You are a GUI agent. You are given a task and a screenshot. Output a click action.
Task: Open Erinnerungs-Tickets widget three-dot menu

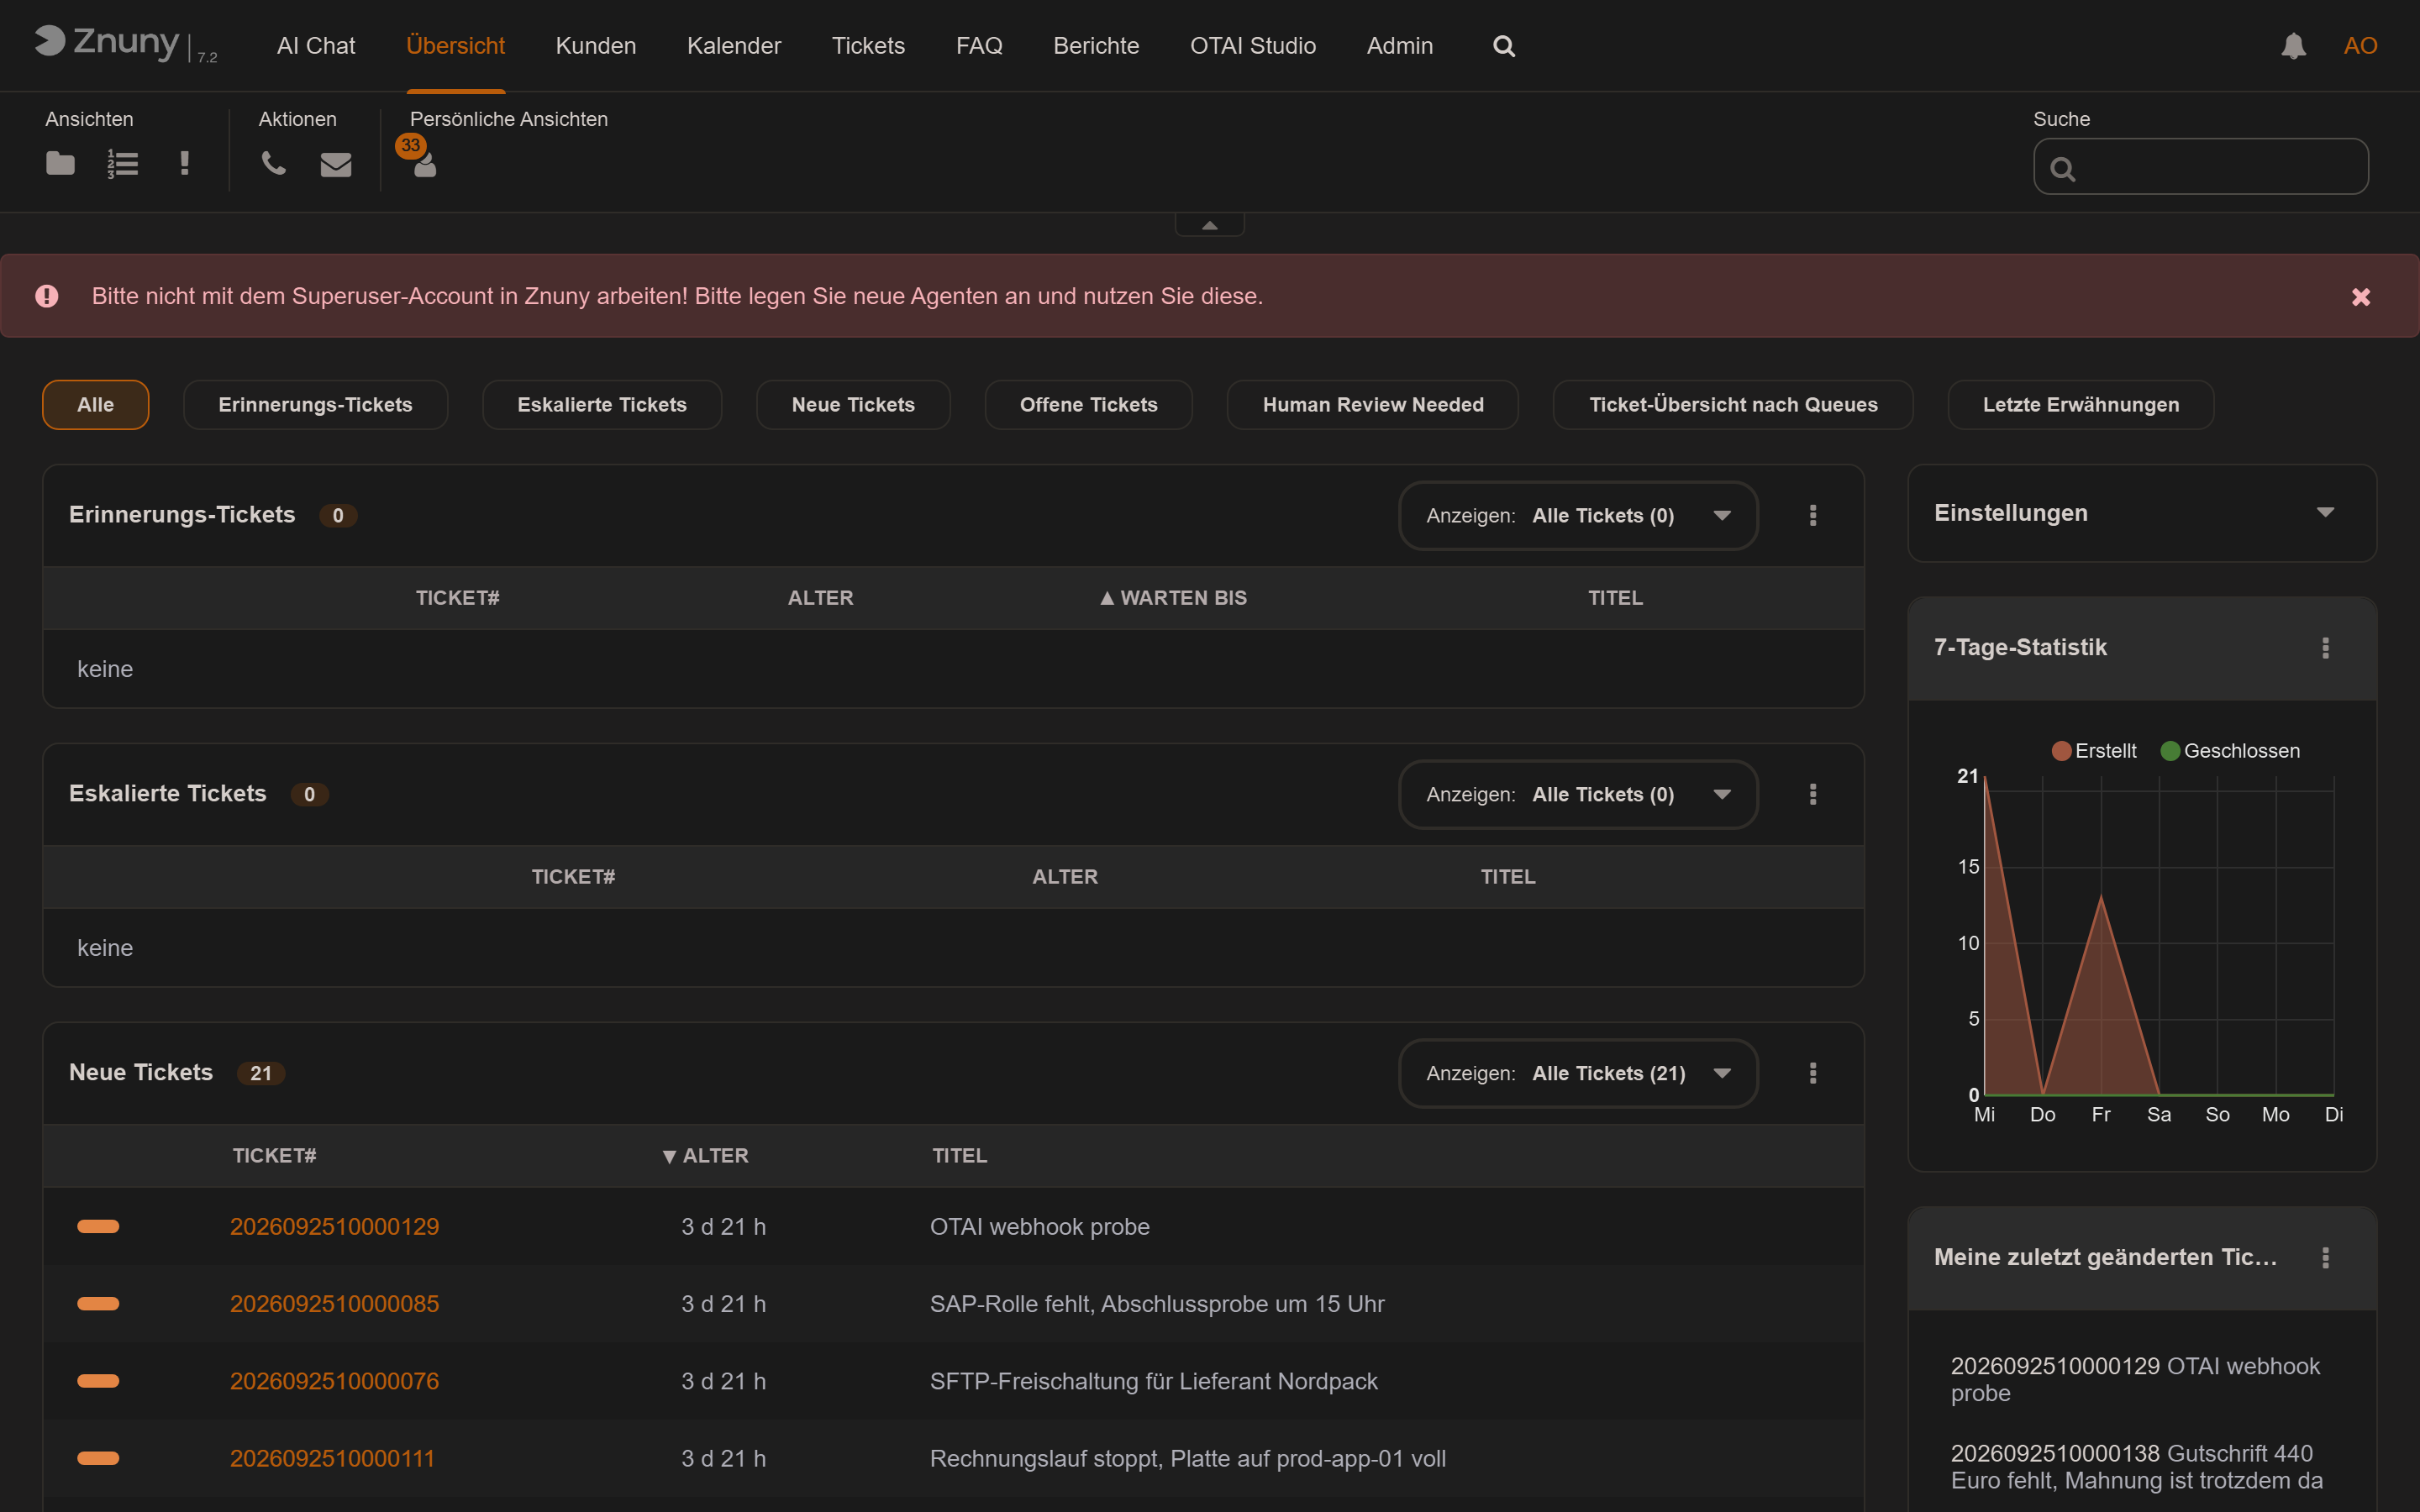[x=1812, y=515]
